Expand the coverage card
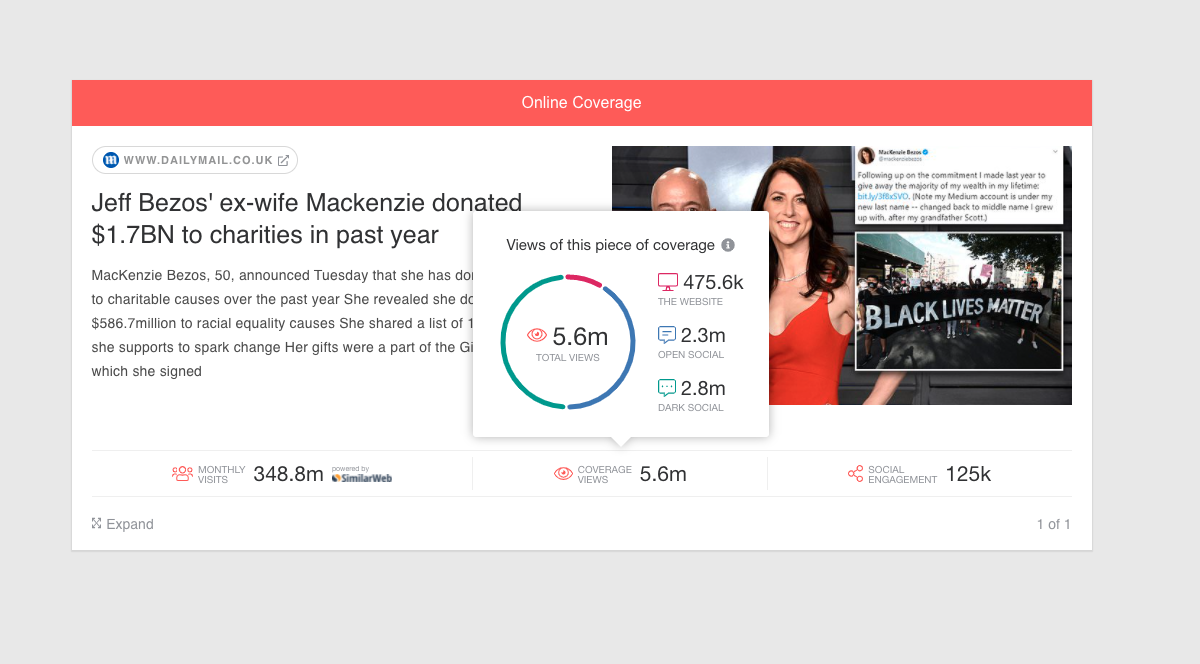 [123, 524]
